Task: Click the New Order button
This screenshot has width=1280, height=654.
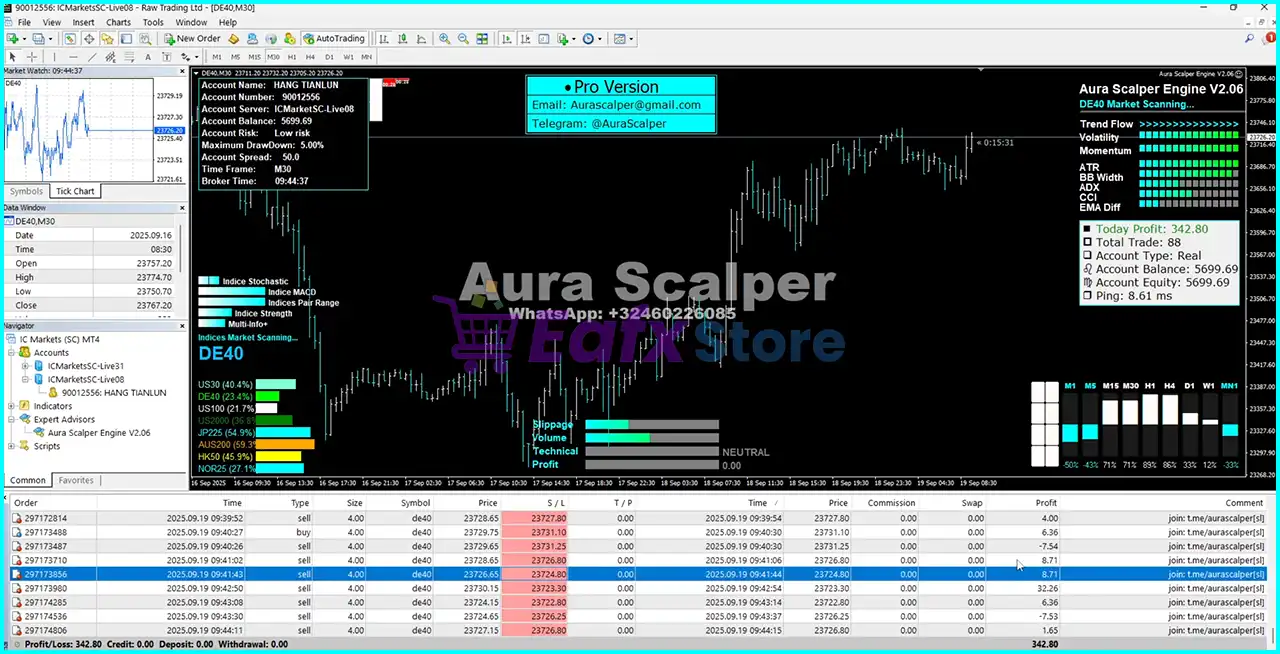Action: [191, 39]
